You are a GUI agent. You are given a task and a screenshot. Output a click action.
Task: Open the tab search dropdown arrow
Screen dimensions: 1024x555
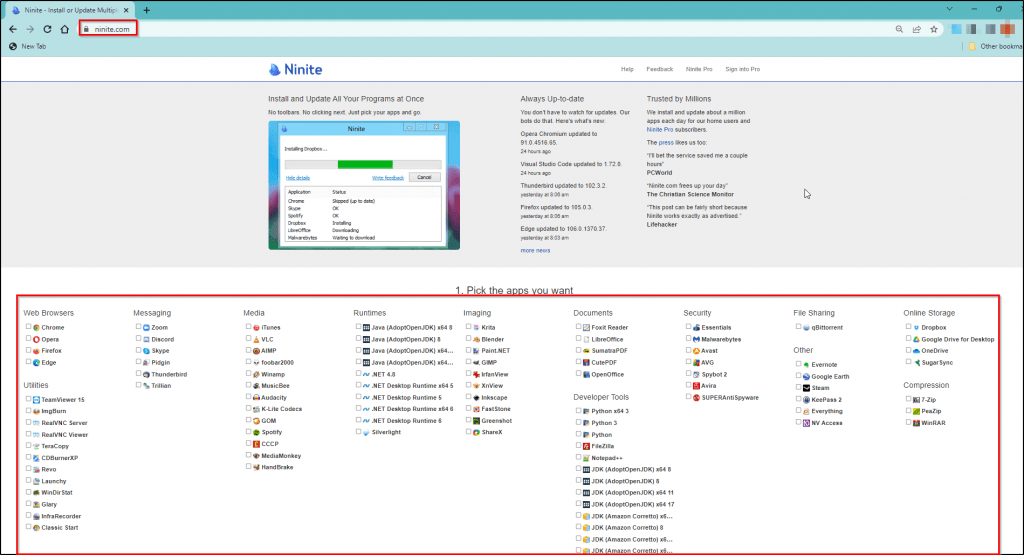[950, 9]
